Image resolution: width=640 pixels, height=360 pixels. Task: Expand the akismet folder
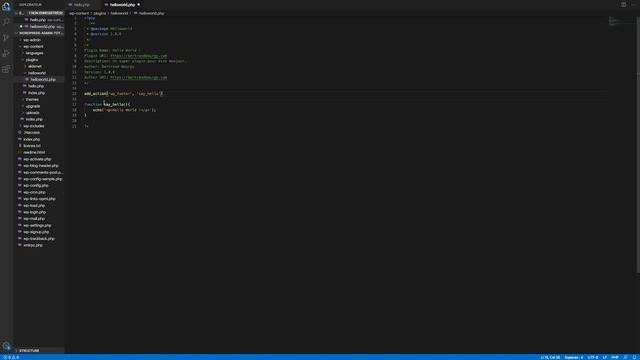[x=35, y=66]
